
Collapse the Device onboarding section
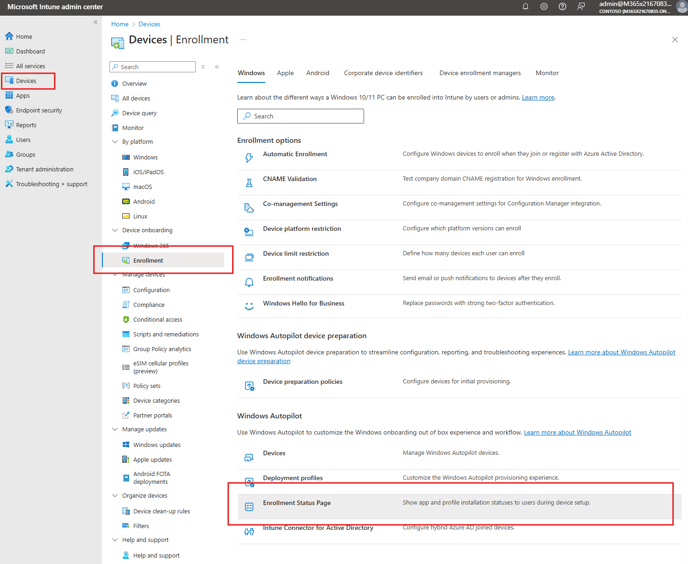point(115,230)
